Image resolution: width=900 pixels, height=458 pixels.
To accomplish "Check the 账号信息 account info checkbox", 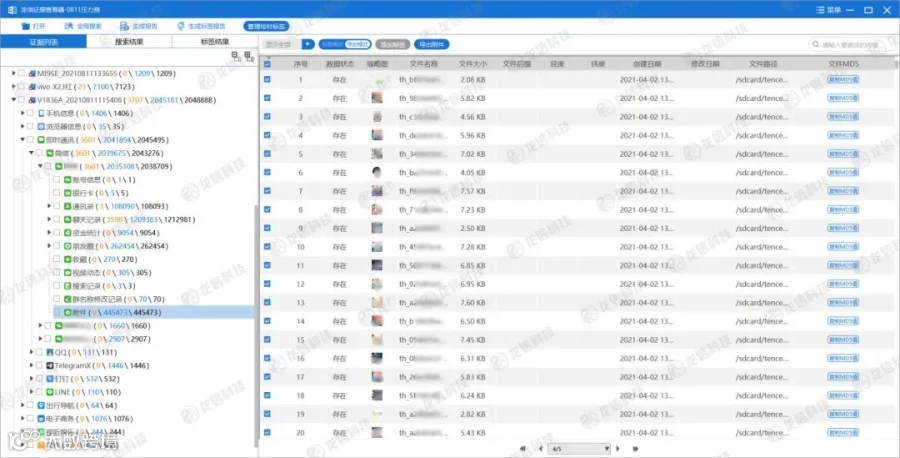I will pos(57,180).
